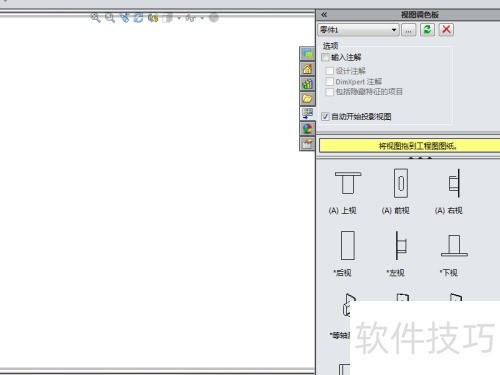500x375 pixels.
Task: Click the triple-arrow collapse handle below banner
Action: pos(420,158)
